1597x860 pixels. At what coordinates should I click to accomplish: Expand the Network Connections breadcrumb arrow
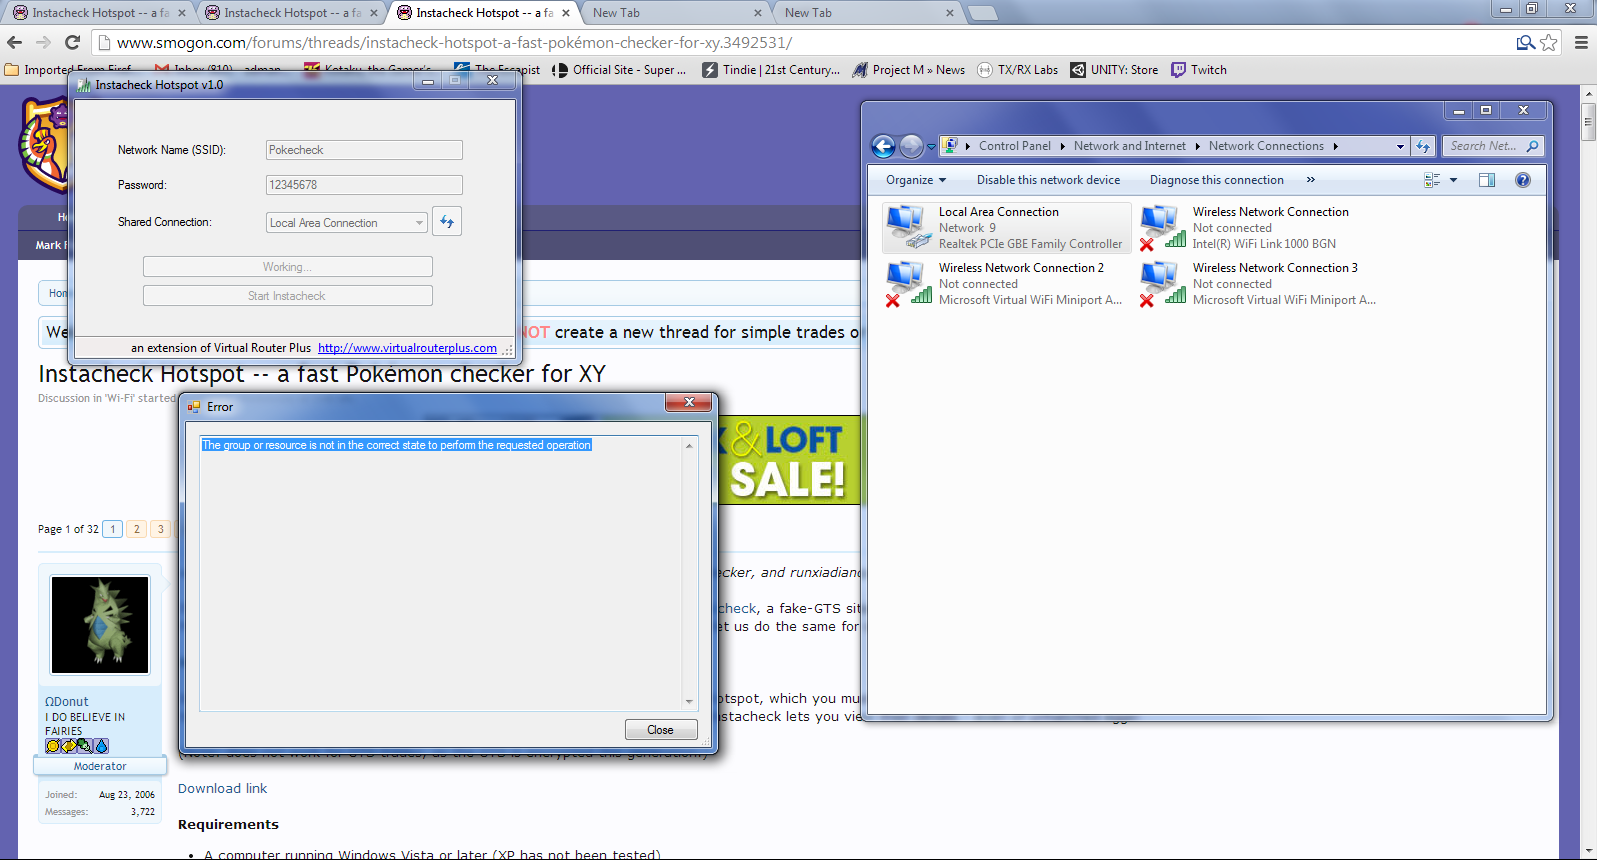click(1335, 146)
